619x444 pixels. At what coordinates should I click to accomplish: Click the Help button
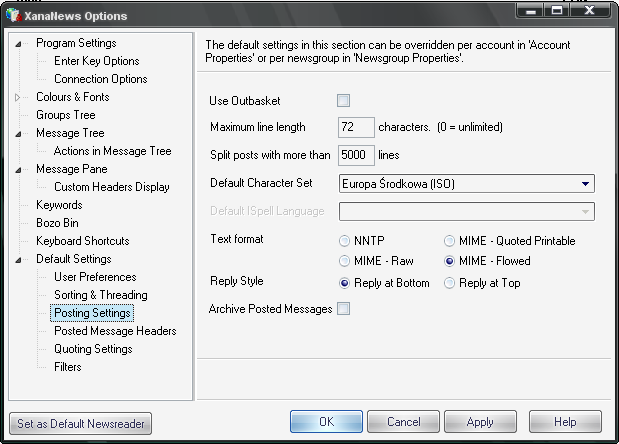[565, 422]
